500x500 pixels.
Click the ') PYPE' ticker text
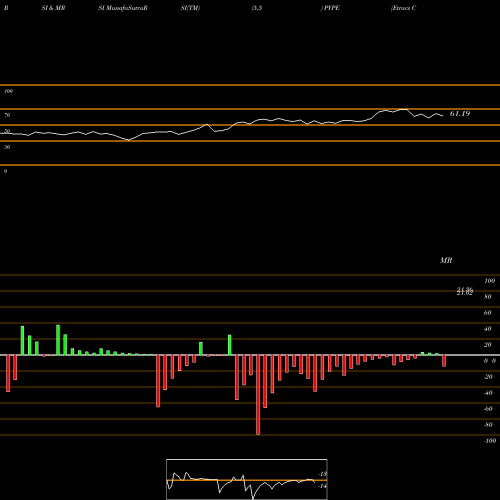point(330,8)
